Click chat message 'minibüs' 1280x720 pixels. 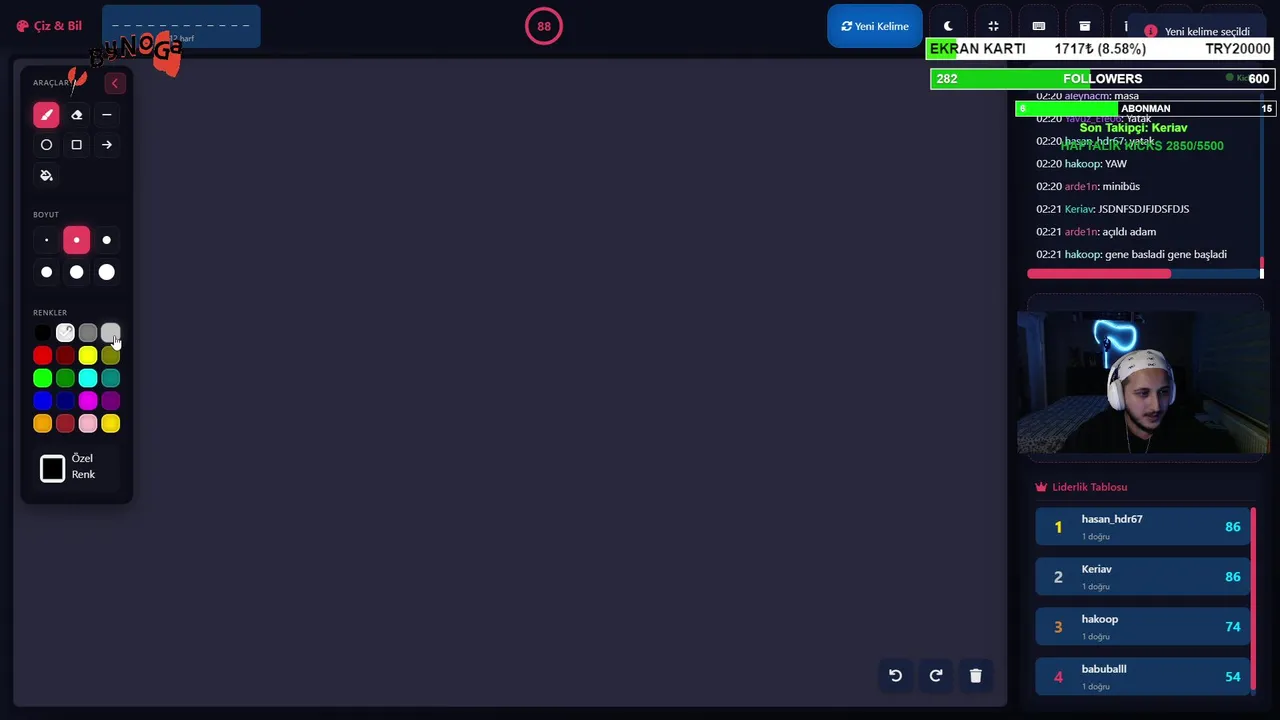tap(1121, 186)
